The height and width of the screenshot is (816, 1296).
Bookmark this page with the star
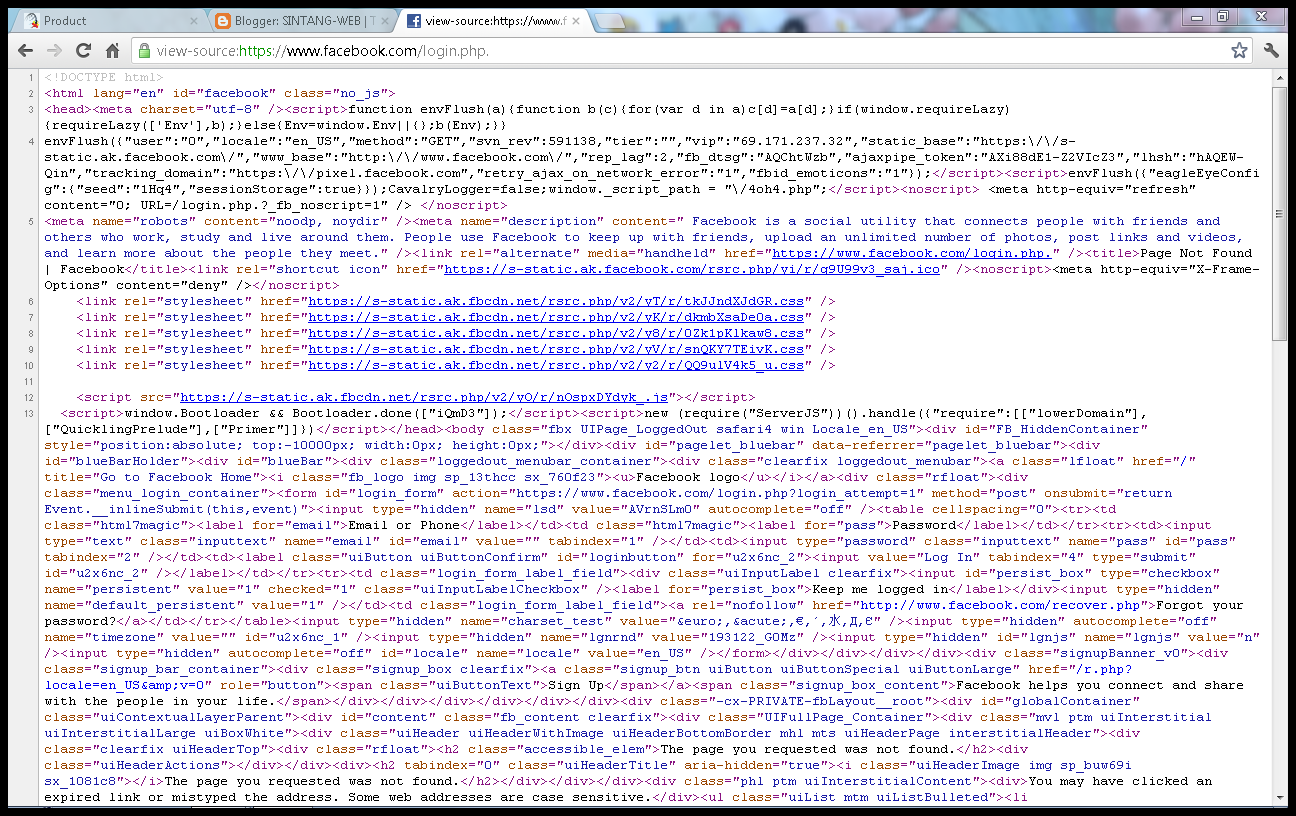[x=1239, y=51]
